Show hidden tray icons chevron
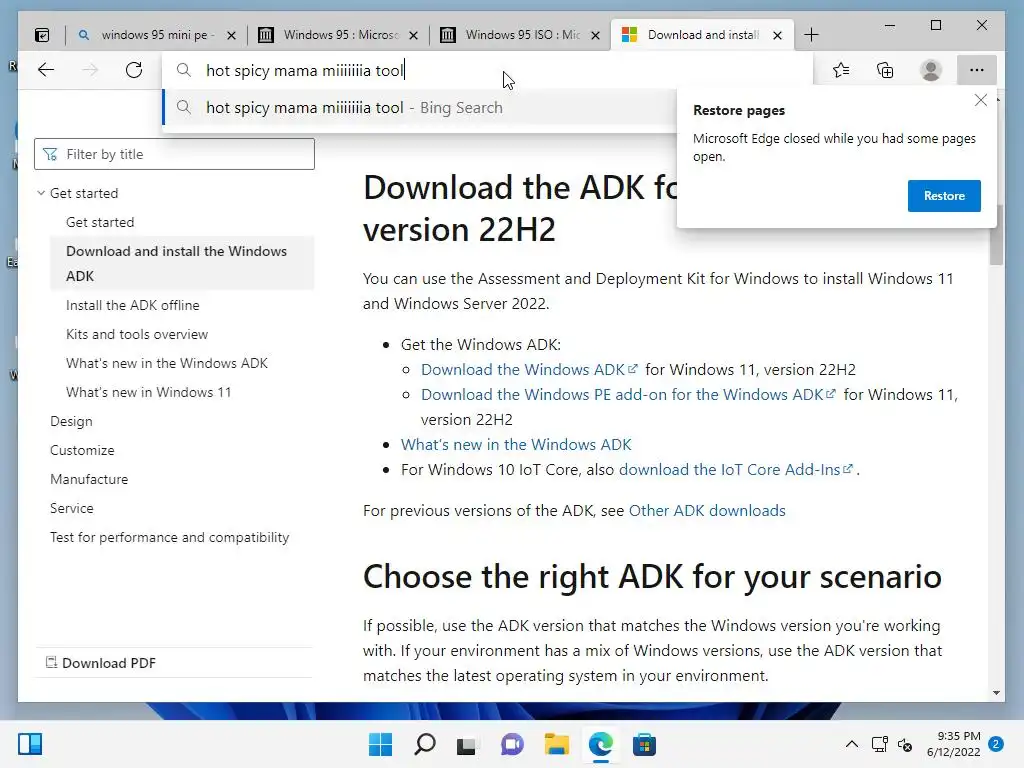 coord(852,744)
